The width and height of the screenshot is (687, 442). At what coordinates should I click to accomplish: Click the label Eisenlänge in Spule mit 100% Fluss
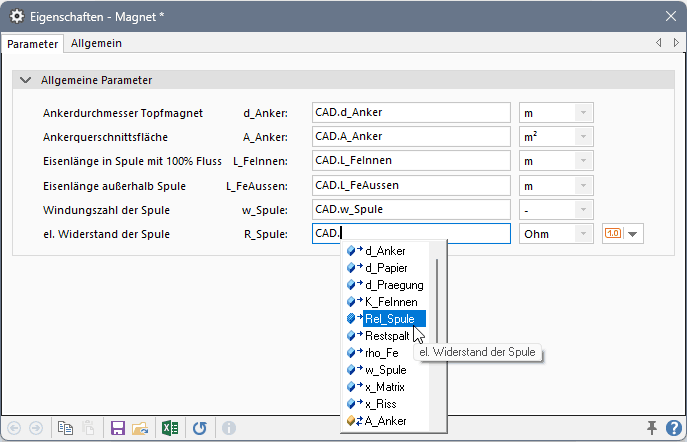(132, 161)
